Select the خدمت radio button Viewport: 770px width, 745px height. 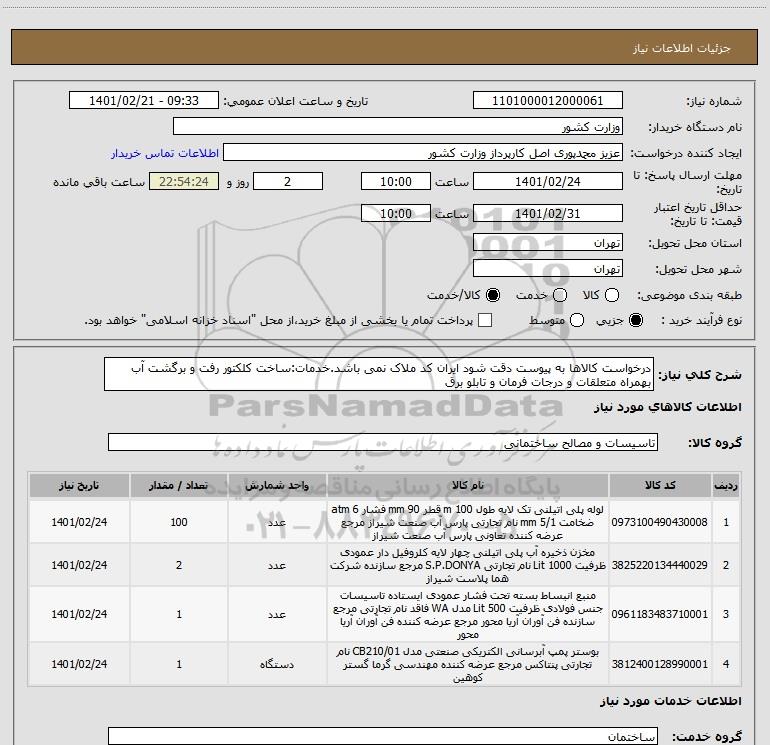[560, 295]
